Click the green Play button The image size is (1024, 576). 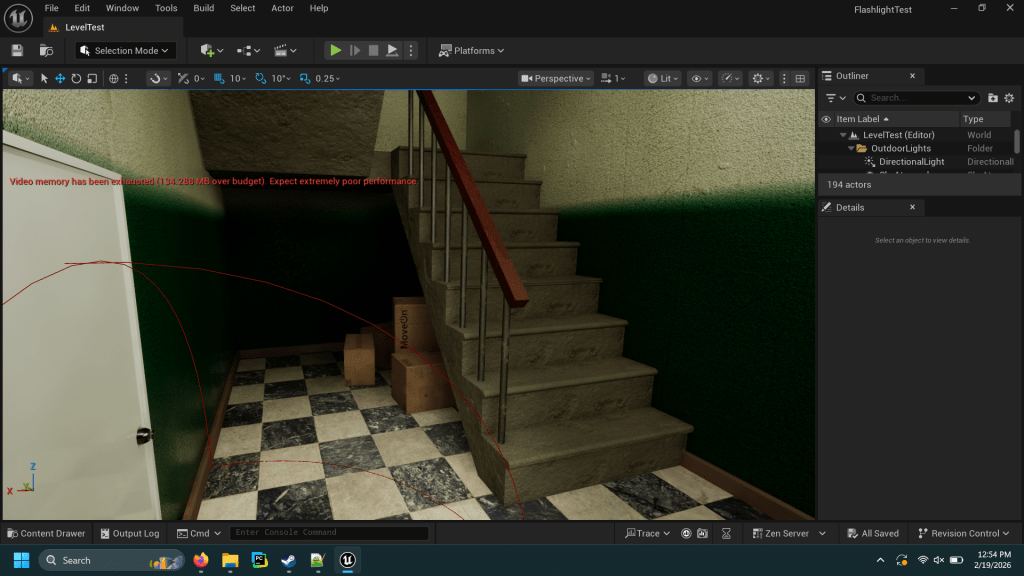(x=336, y=50)
